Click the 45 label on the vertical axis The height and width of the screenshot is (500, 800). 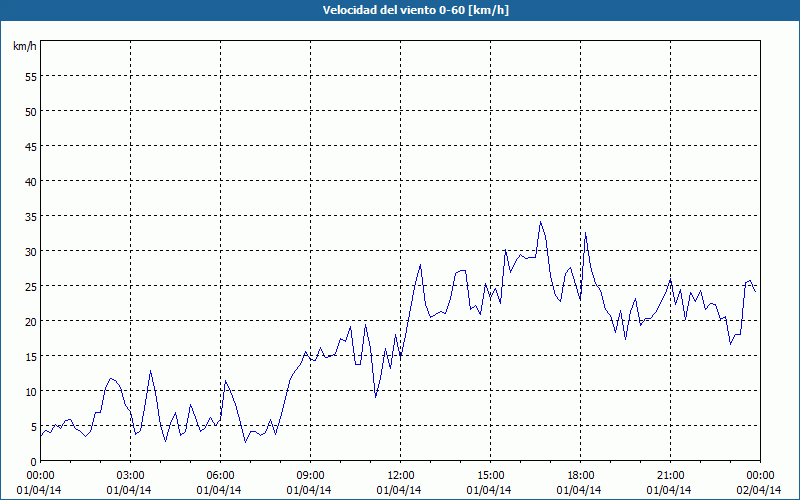click(x=31, y=146)
